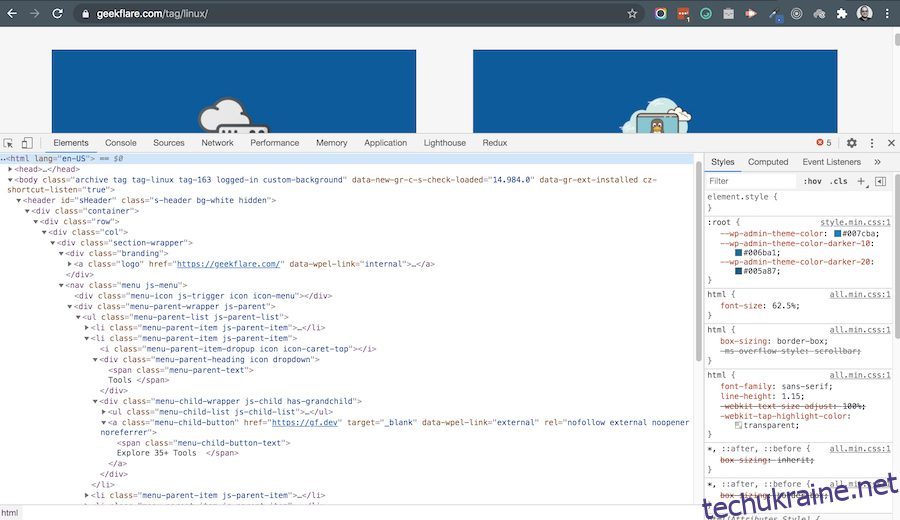Show more sidebar tabs with chevron
This screenshot has width=900, height=520.
(x=878, y=162)
